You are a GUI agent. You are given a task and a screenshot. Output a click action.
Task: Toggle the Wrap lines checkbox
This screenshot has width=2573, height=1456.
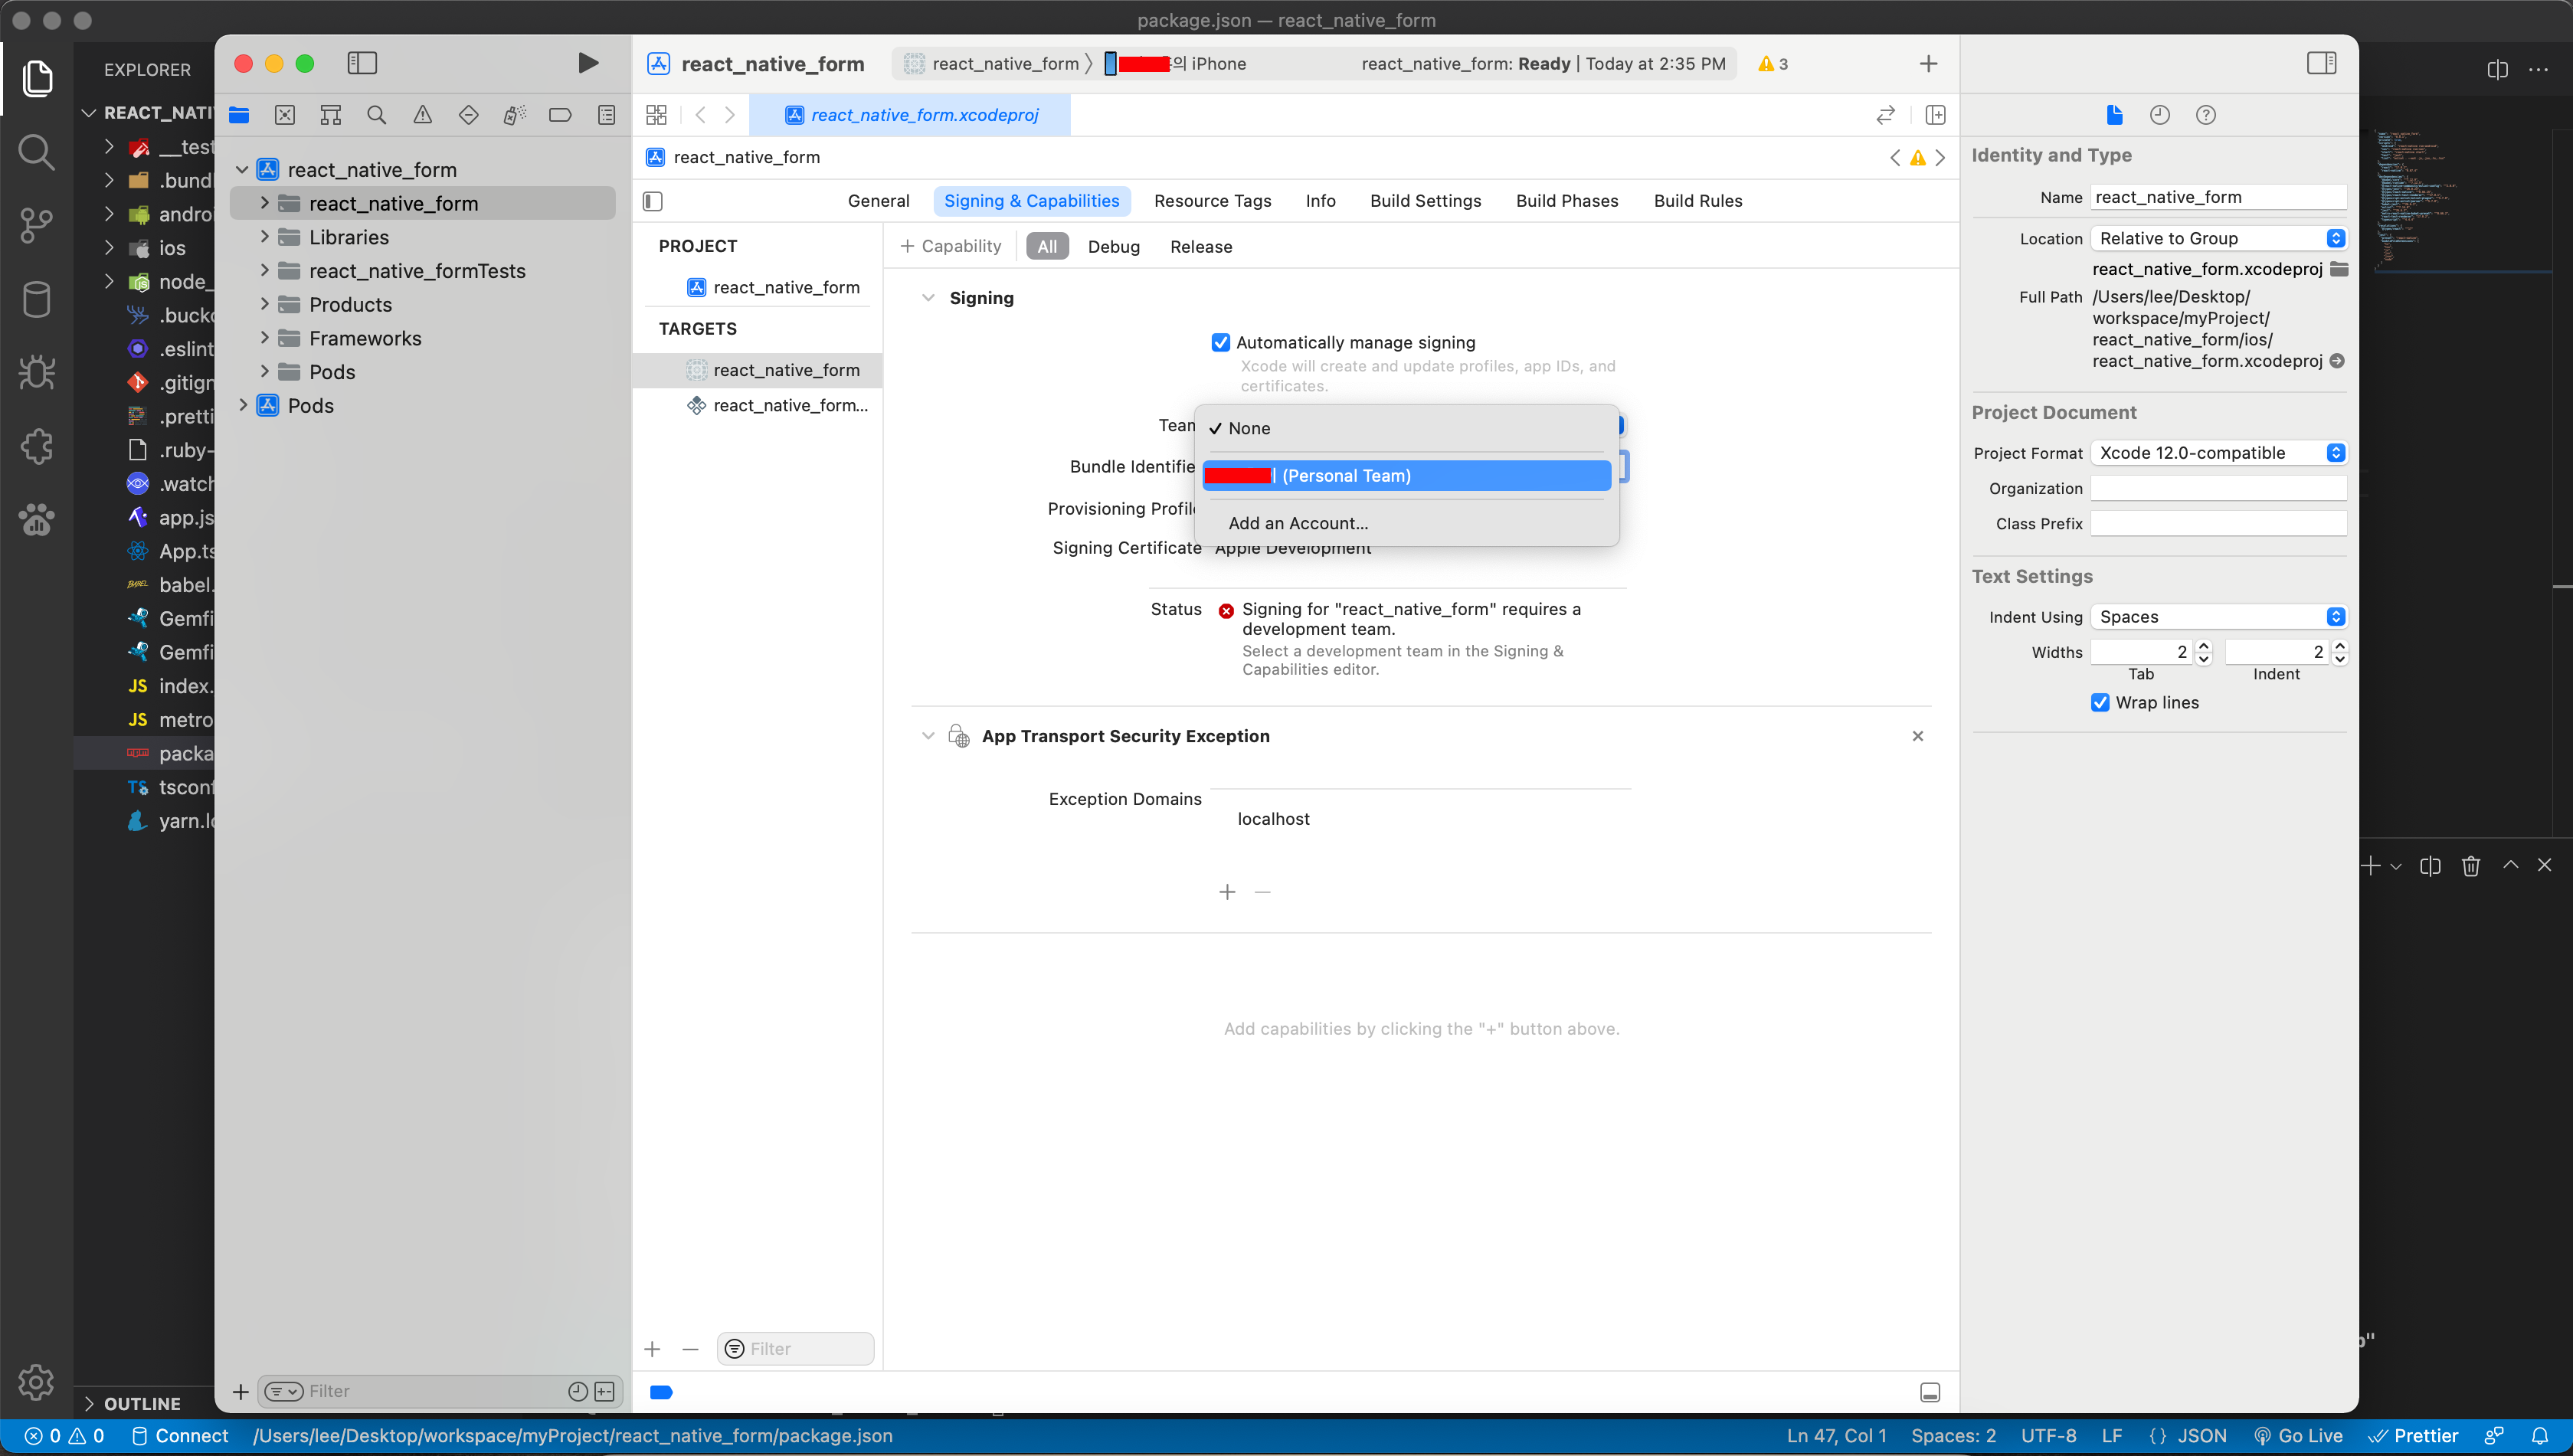point(2100,702)
